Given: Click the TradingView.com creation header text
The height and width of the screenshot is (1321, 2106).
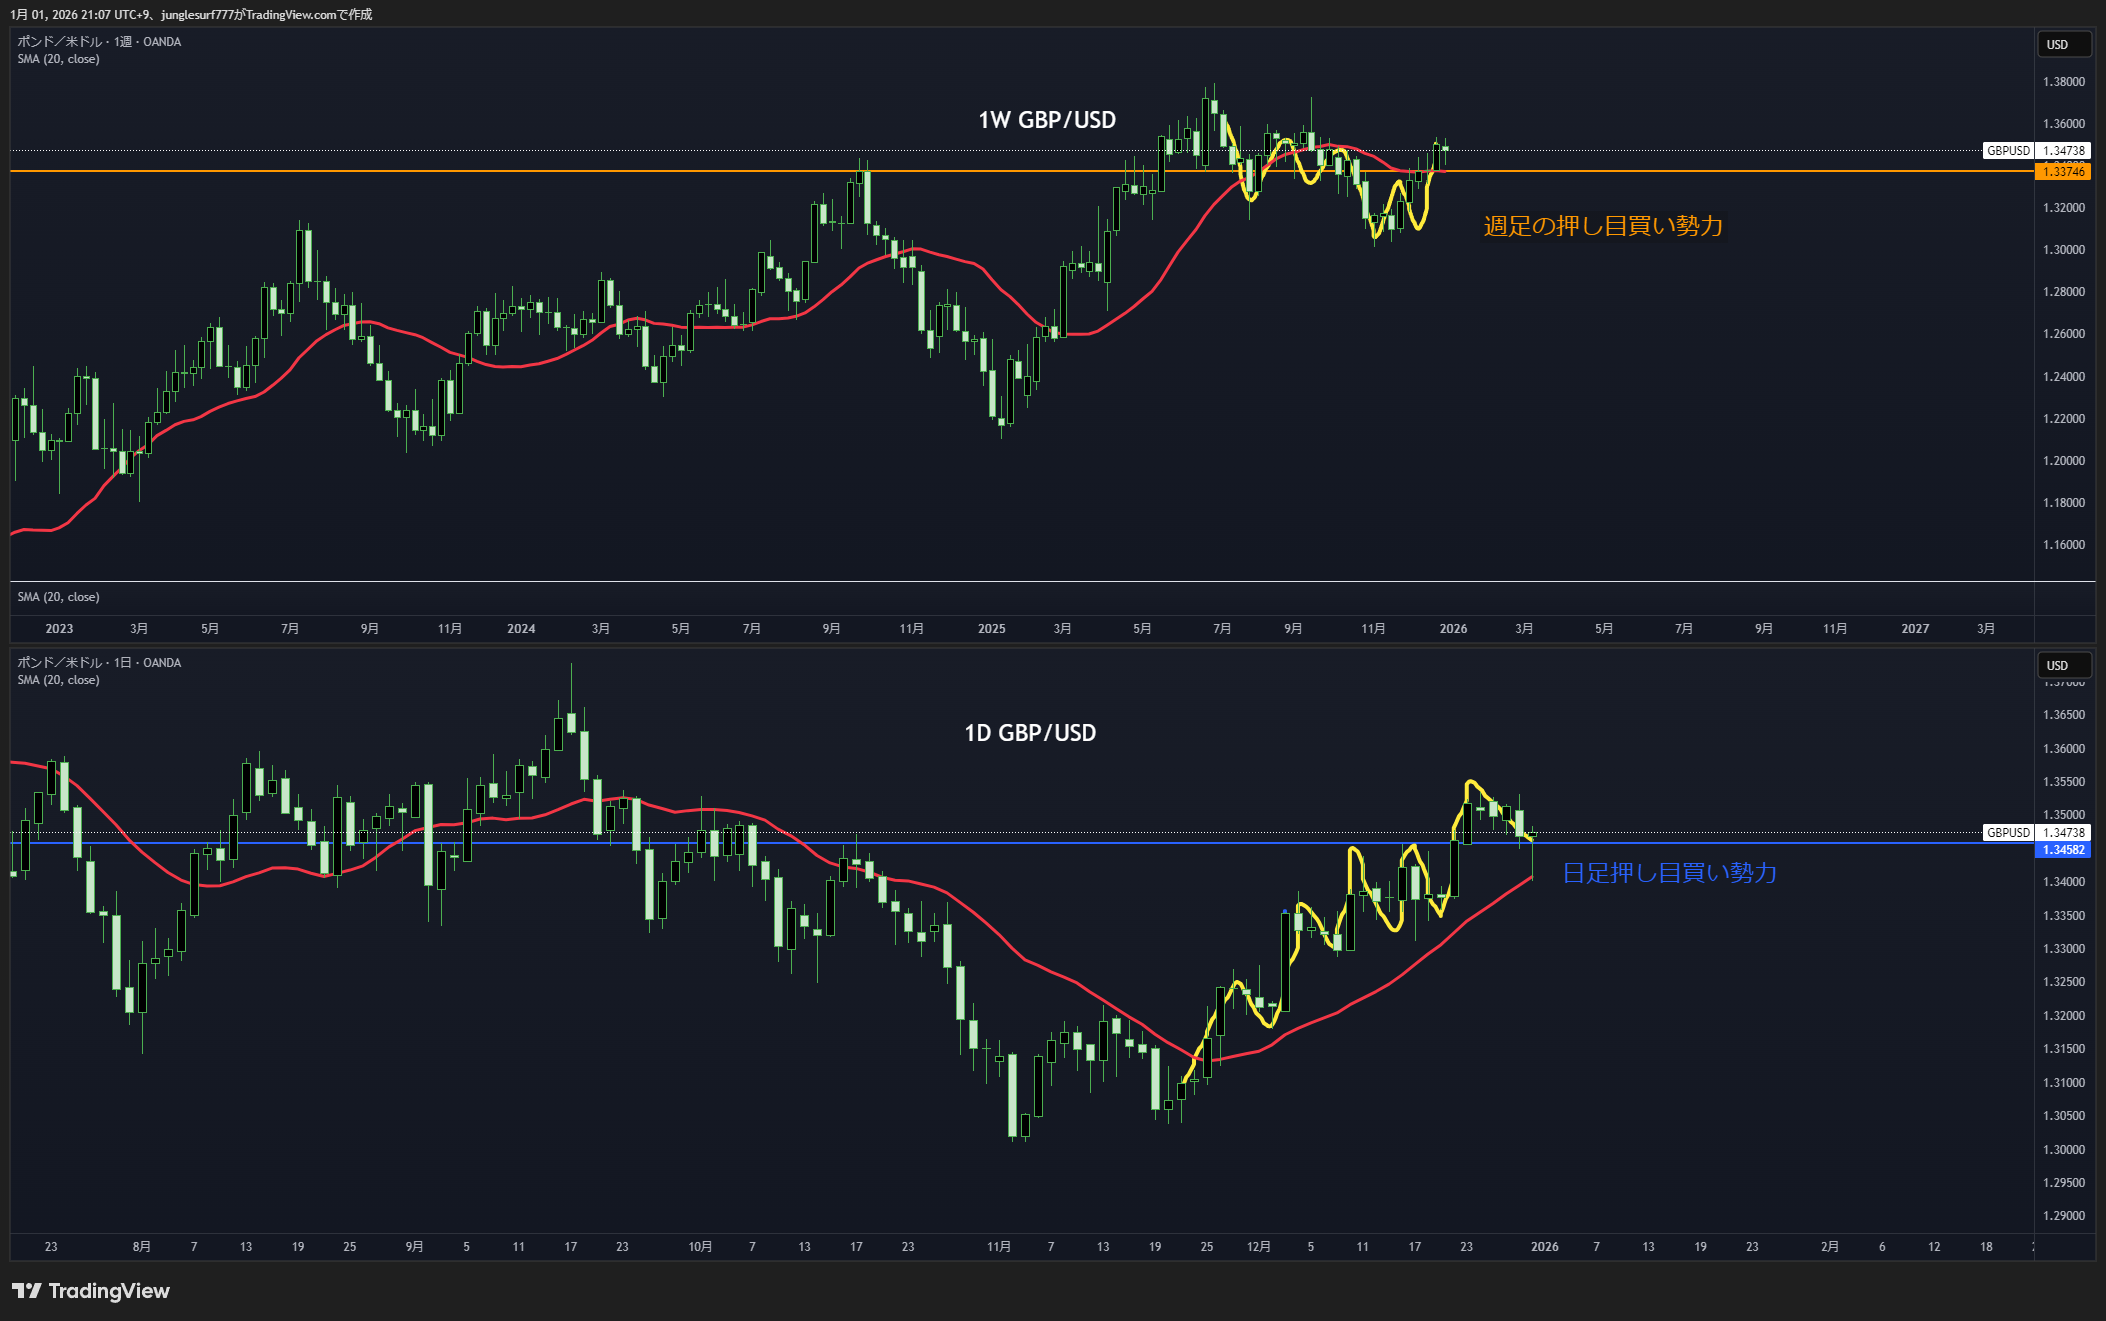Looking at the screenshot, I should 190,14.
